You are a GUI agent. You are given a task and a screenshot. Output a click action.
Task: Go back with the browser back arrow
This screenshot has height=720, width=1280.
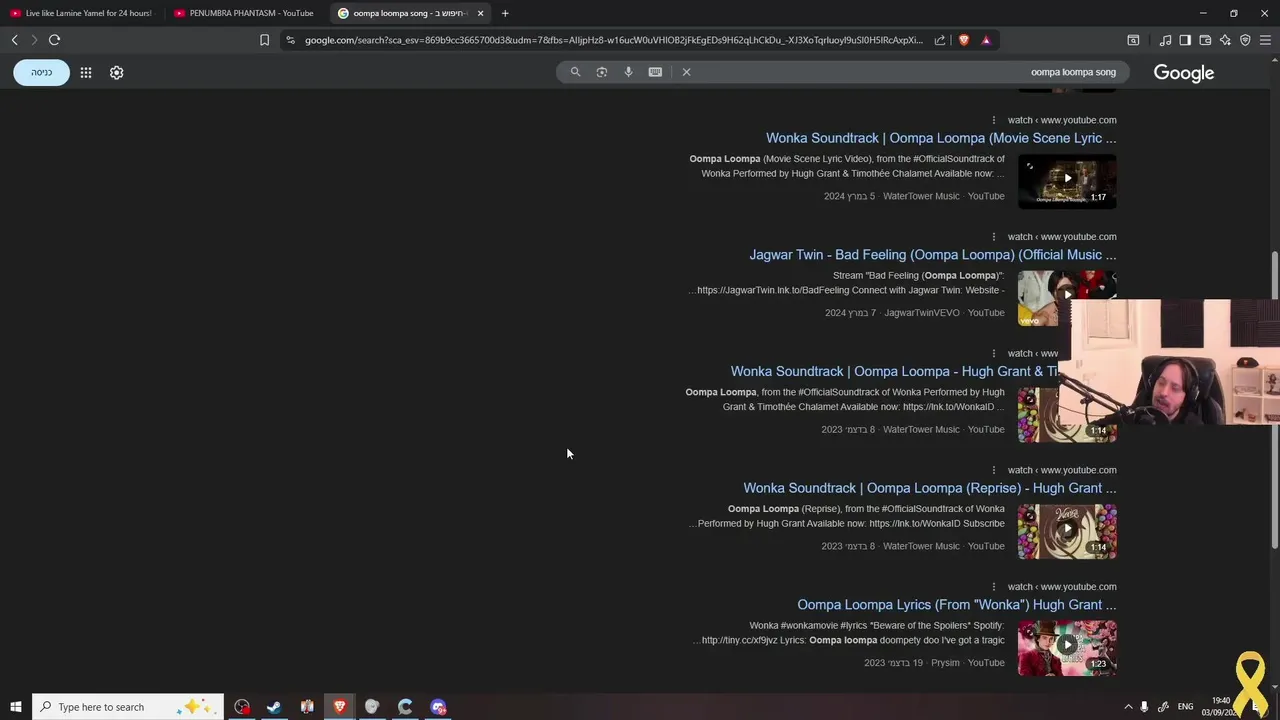14,40
